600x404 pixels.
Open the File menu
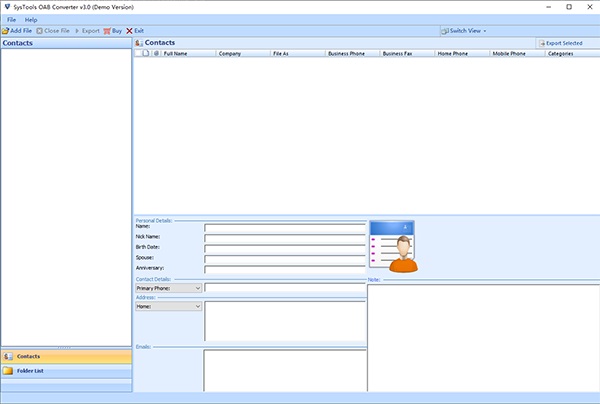tap(11, 20)
